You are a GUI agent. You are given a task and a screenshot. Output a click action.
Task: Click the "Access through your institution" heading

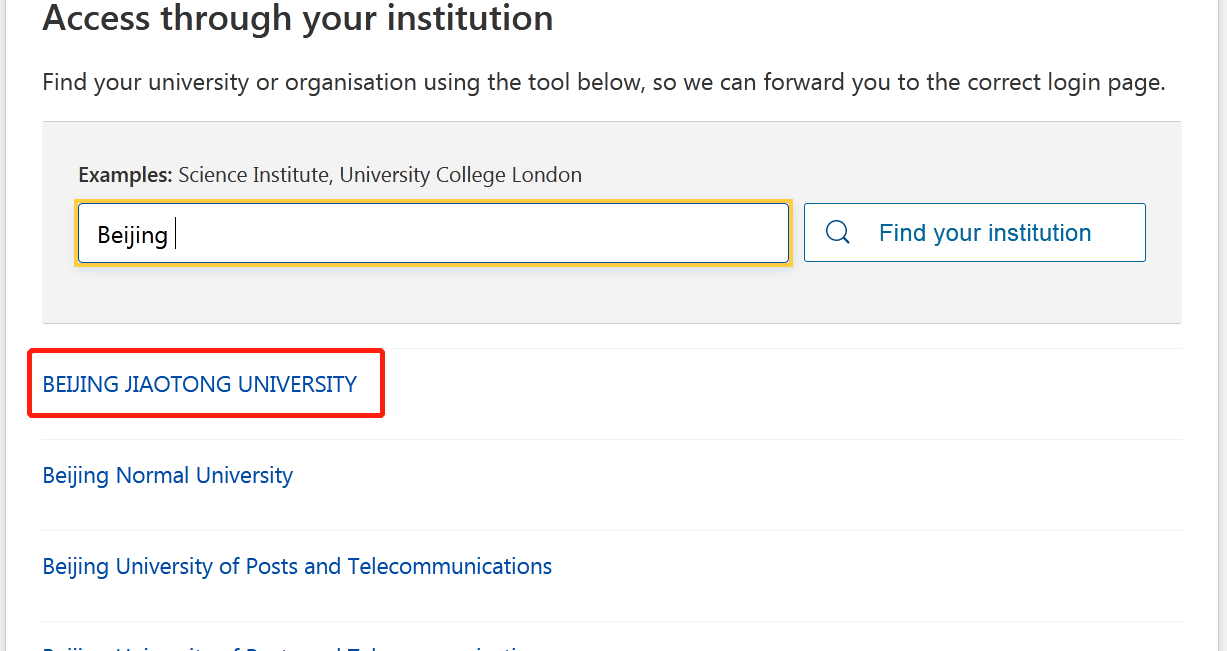click(298, 18)
